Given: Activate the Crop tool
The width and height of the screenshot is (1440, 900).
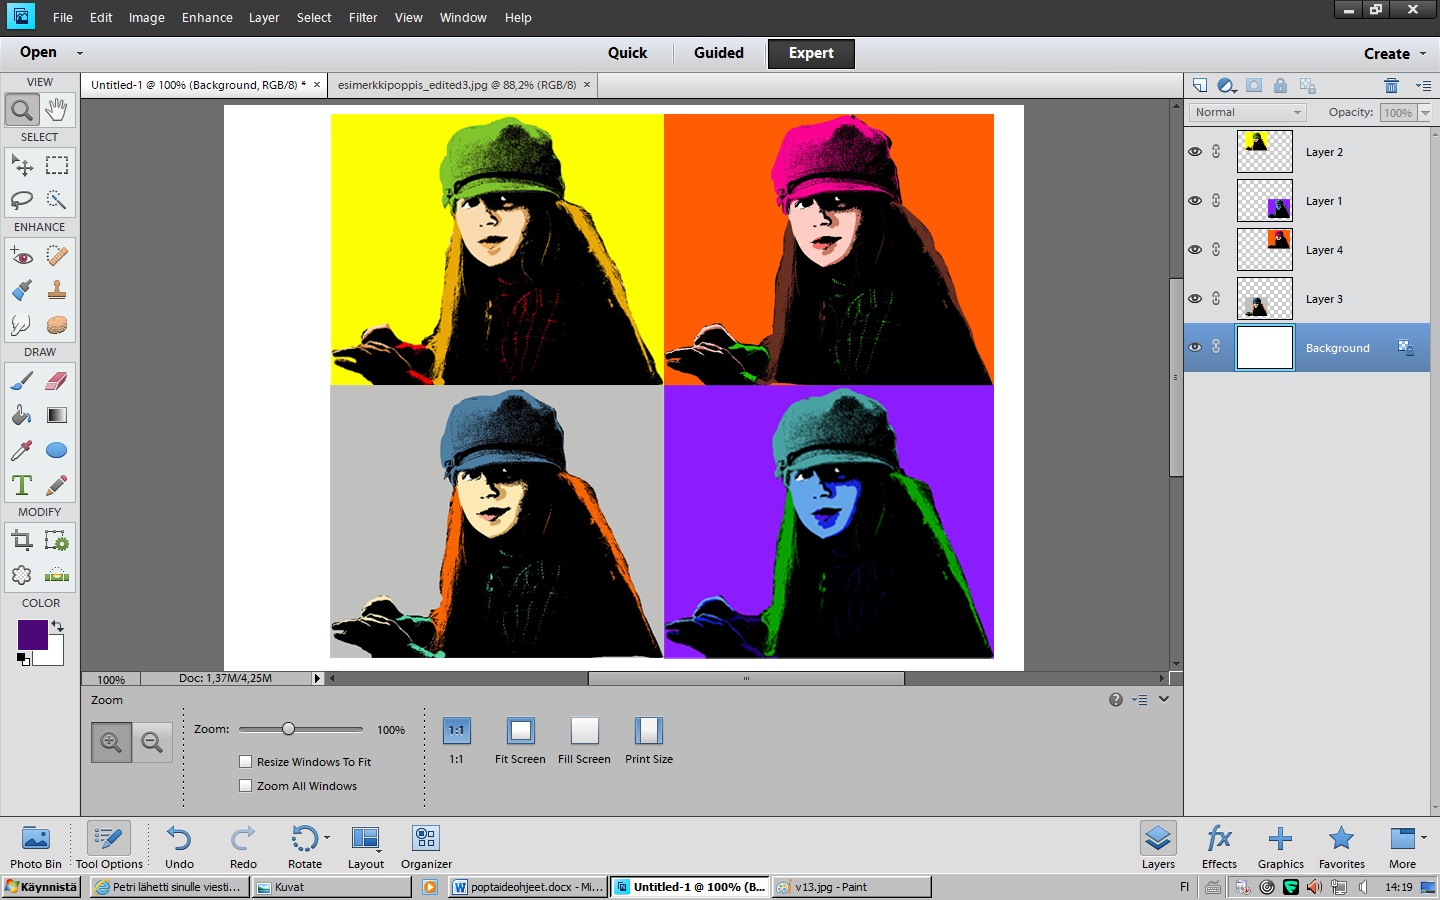Looking at the screenshot, I should tap(22, 541).
